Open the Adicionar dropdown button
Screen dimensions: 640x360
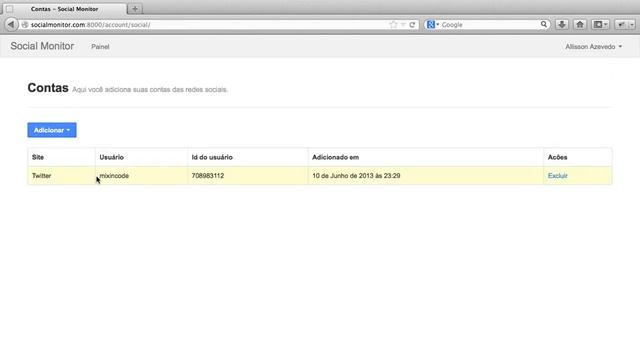coord(52,130)
